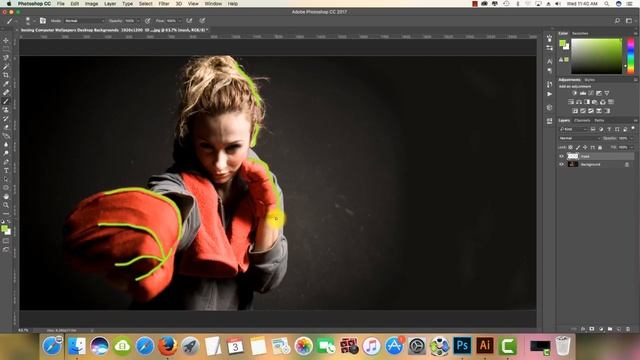
Task: Open brush Flow slider arrow
Action: 180,20
